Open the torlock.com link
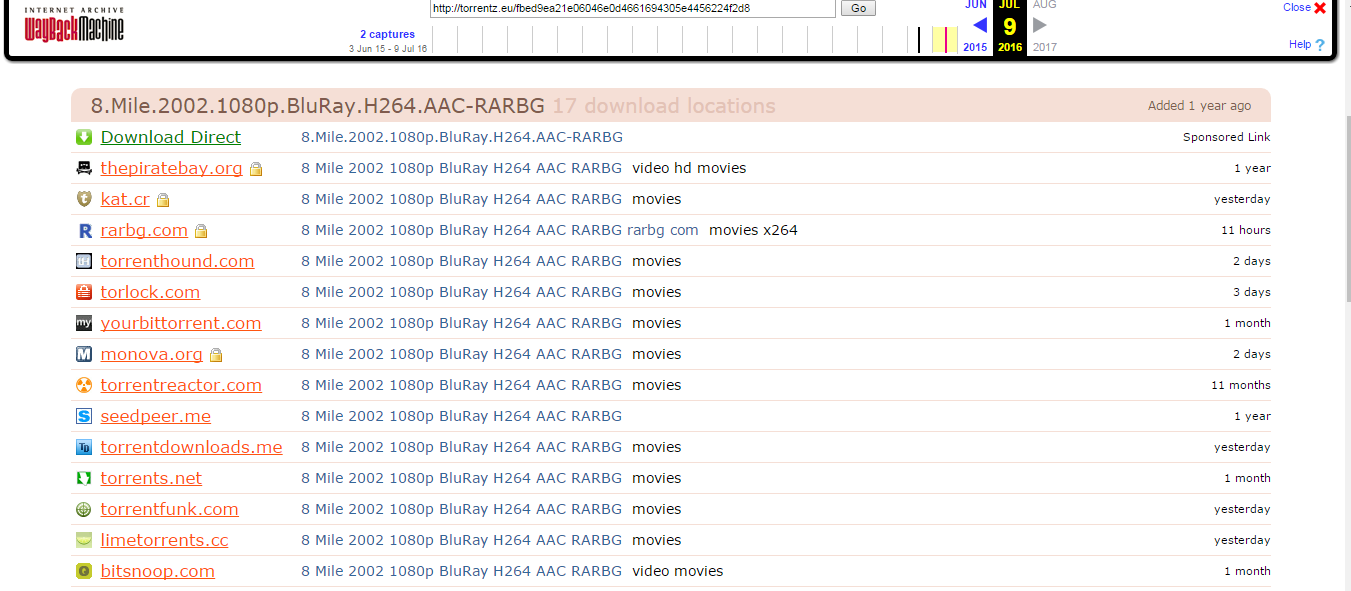This screenshot has width=1351, height=591. tap(150, 292)
